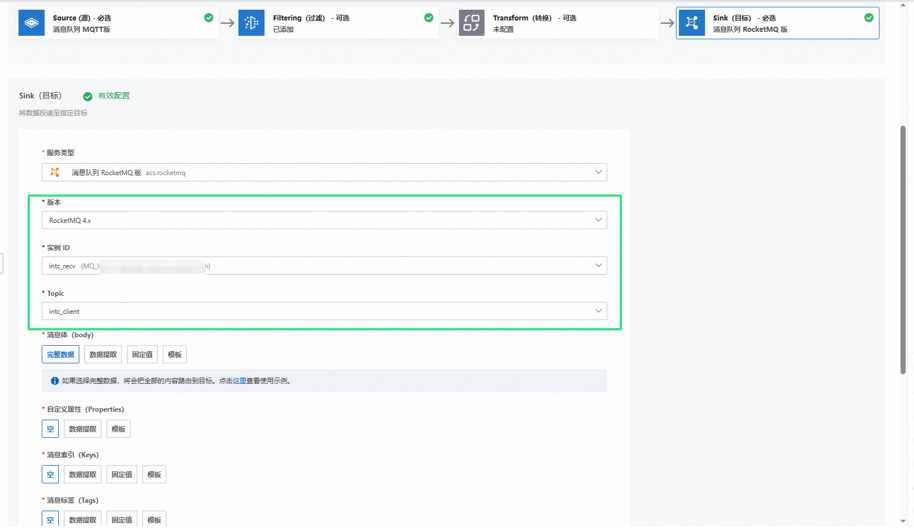Click the Sink RocketMQ step icon

click(x=691, y=23)
